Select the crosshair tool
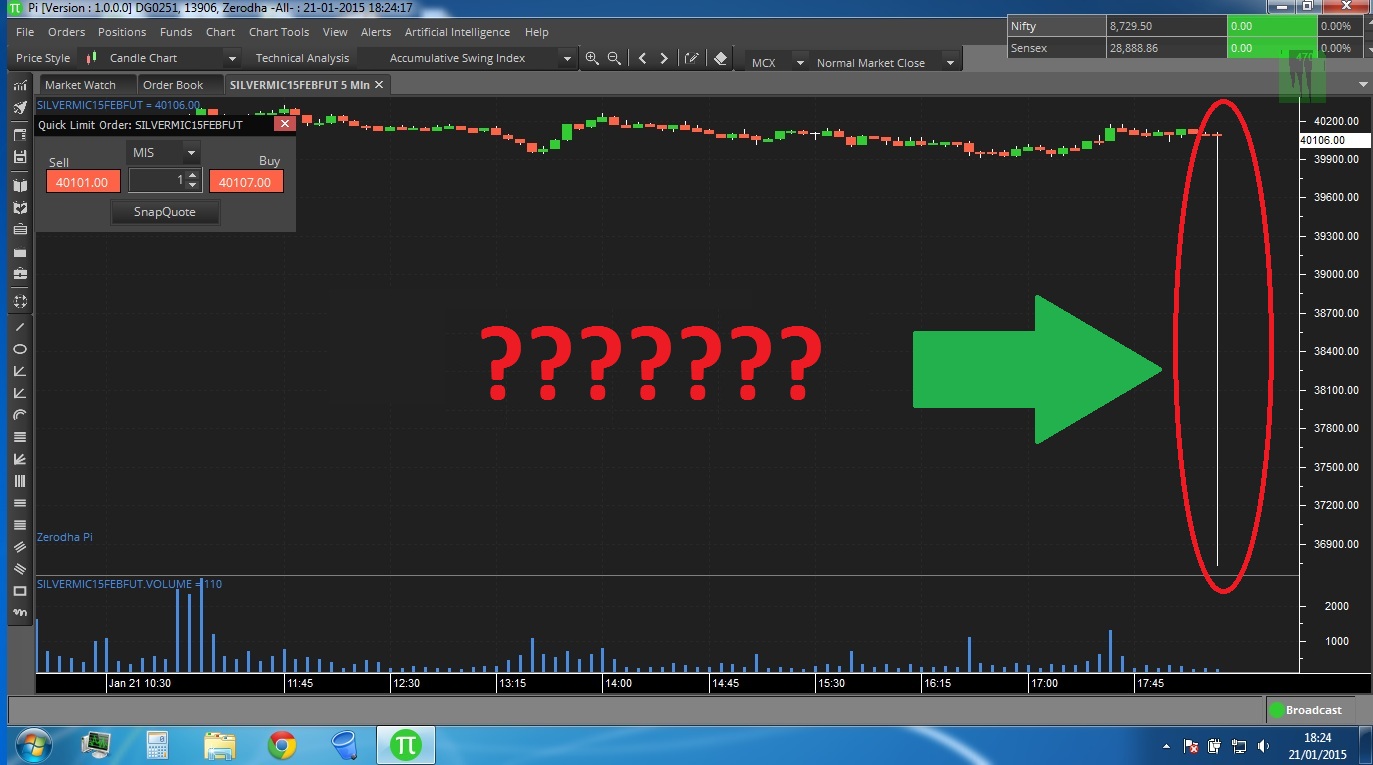 (x=20, y=301)
